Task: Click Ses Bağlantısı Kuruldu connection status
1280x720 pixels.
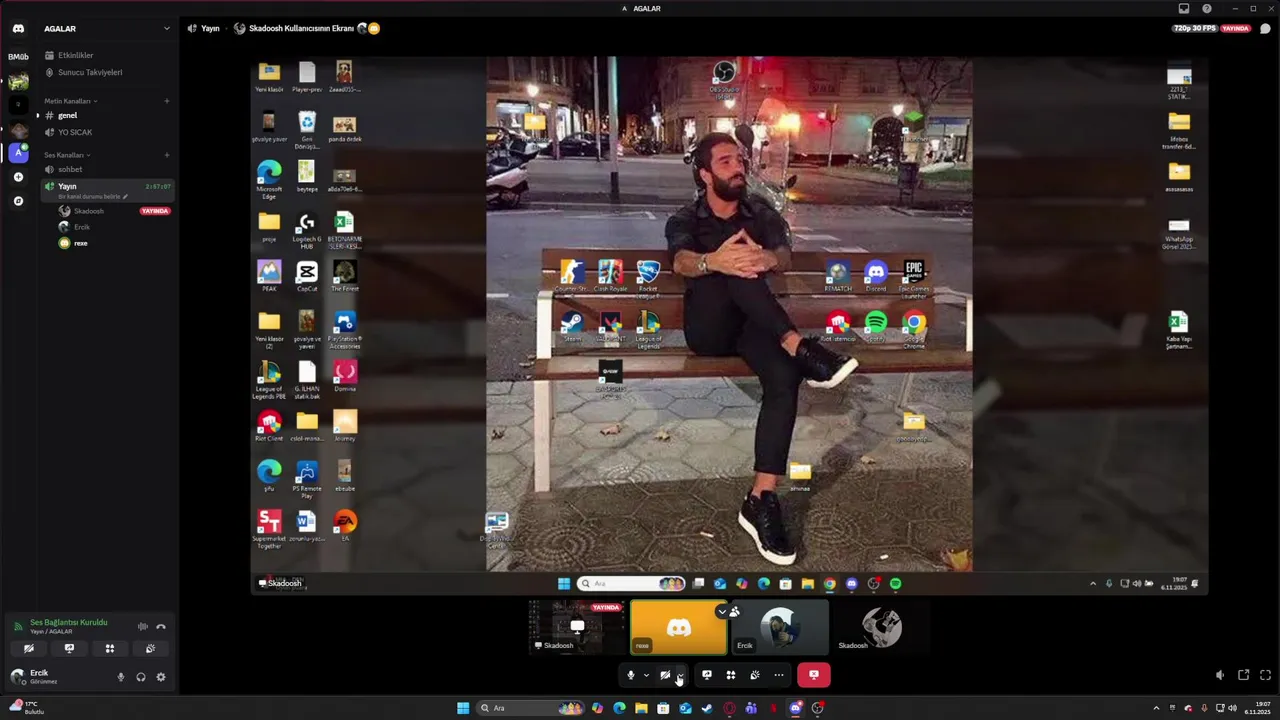Action: (68, 622)
